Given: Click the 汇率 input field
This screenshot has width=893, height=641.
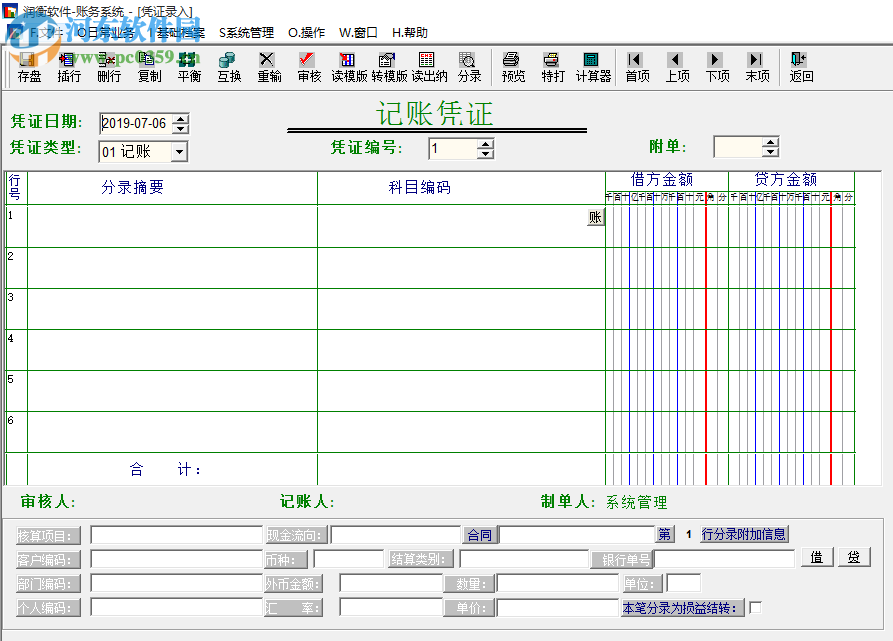Looking at the screenshot, I should click(x=391, y=607).
